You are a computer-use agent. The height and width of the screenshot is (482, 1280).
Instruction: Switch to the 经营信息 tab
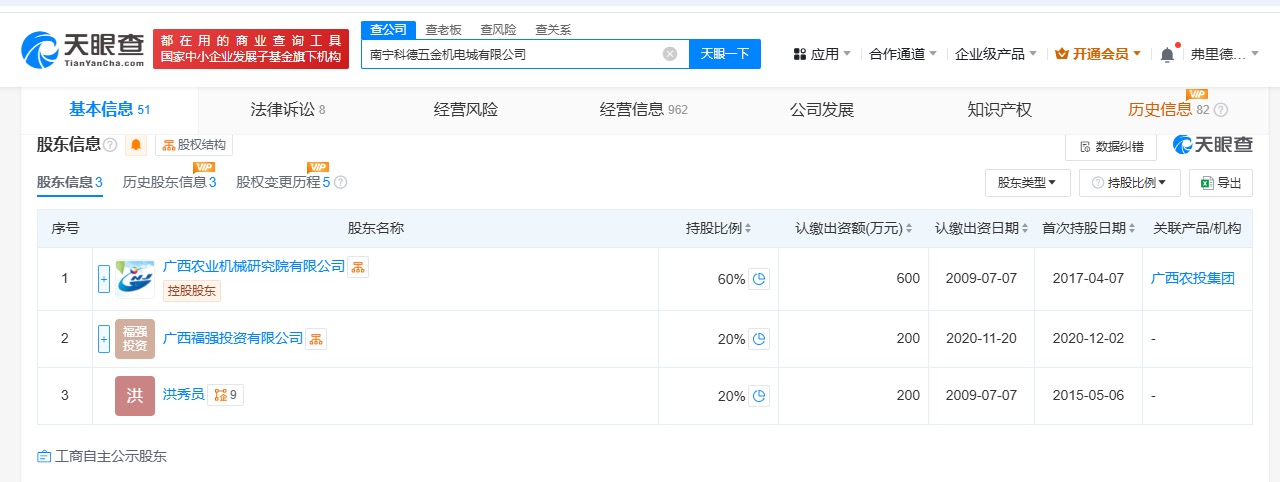pos(644,110)
